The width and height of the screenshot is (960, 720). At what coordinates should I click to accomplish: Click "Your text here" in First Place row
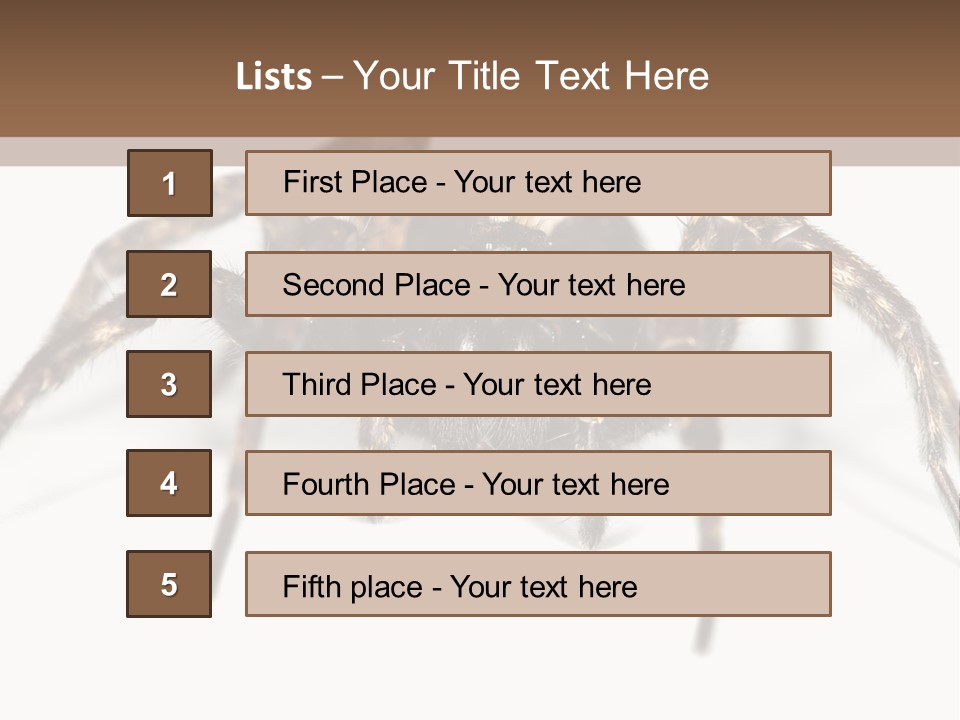(x=547, y=182)
